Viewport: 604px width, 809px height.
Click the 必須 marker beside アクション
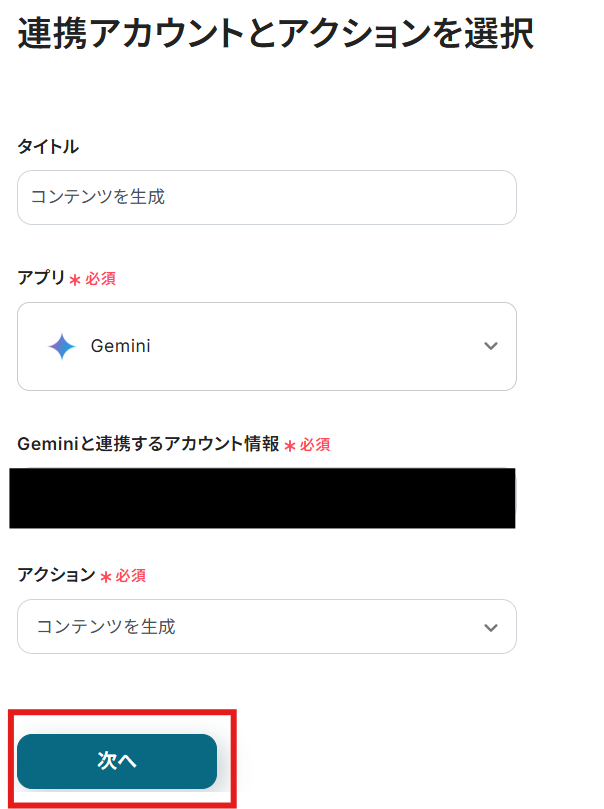(131, 576)
